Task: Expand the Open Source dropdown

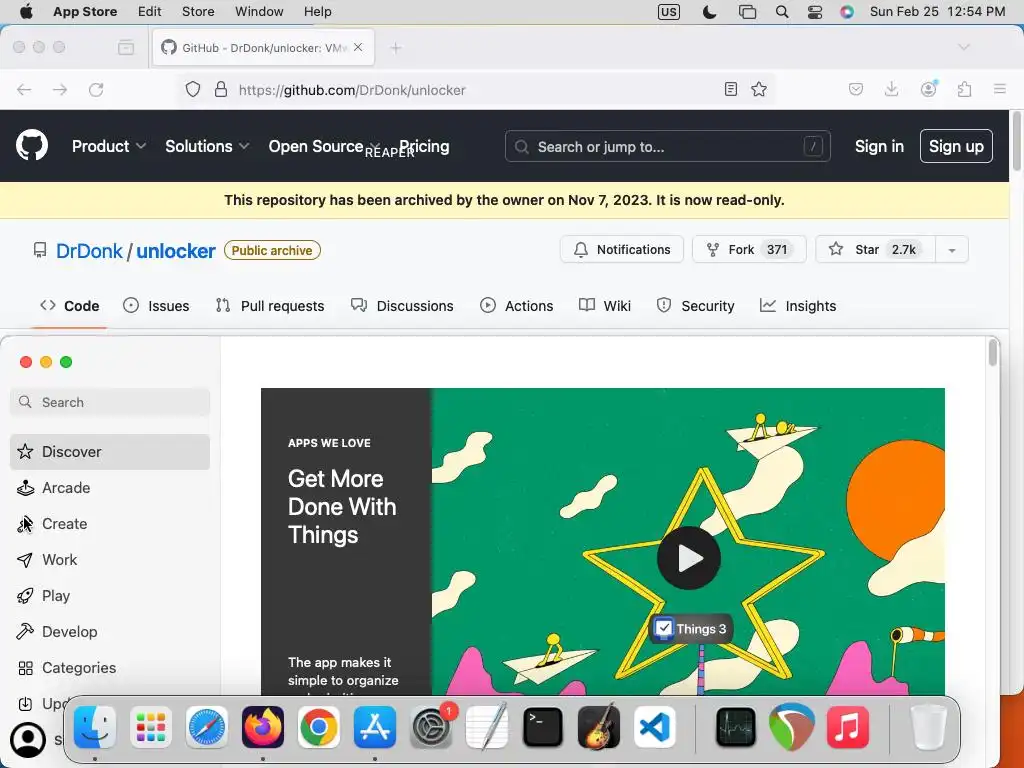Action: pyautogui.click(x=324, y=146)
